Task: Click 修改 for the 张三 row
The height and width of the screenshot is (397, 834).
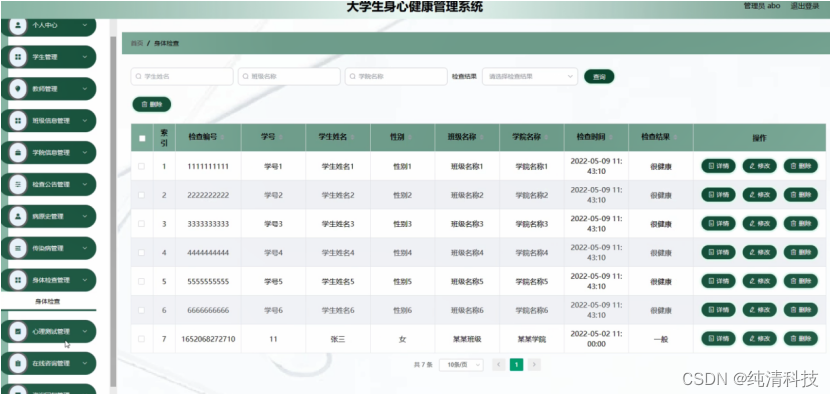Action: 760,338
